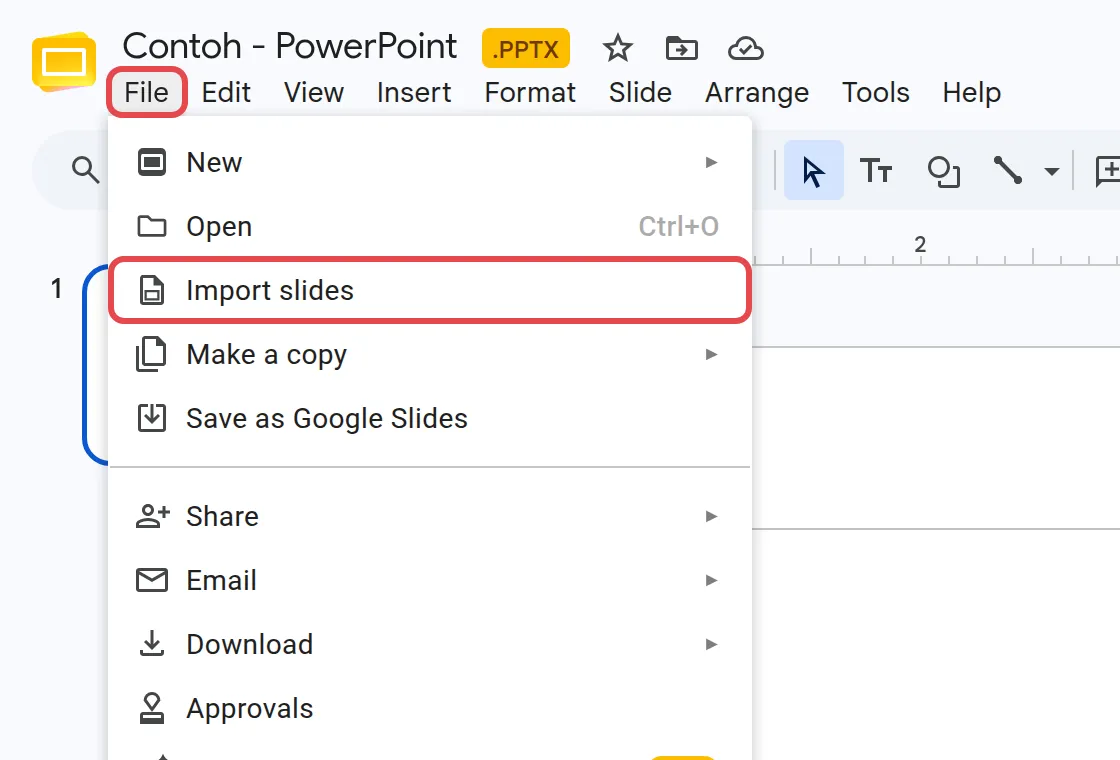
Task: Click the Ctrl+O shortcut text
Action: tap(679, 226)
